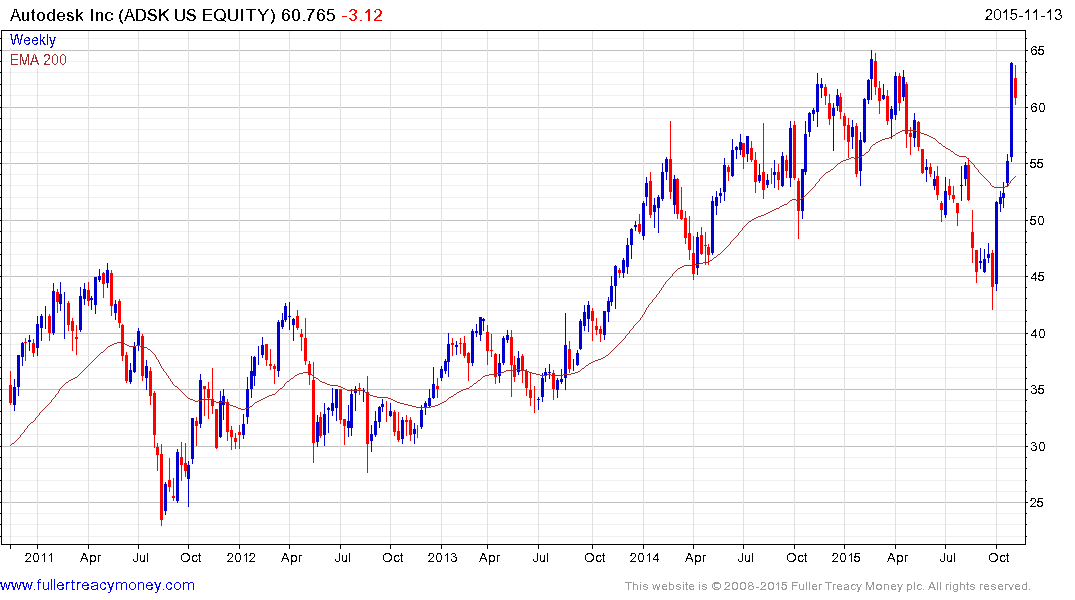This screenshot has height=600, width=1075.
Task: Open the www.fullertreacymoney.com link
Action: click(x=97, y=585)
